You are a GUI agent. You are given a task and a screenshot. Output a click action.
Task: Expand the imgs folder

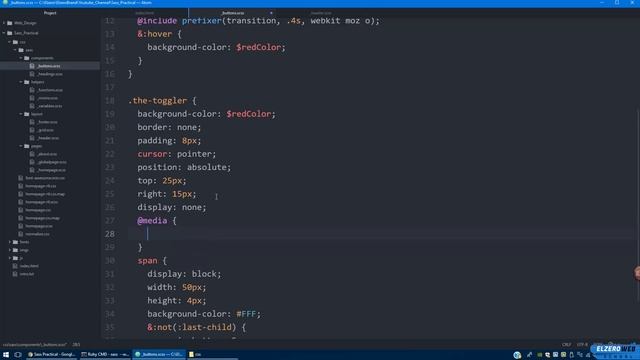[10, 250]
